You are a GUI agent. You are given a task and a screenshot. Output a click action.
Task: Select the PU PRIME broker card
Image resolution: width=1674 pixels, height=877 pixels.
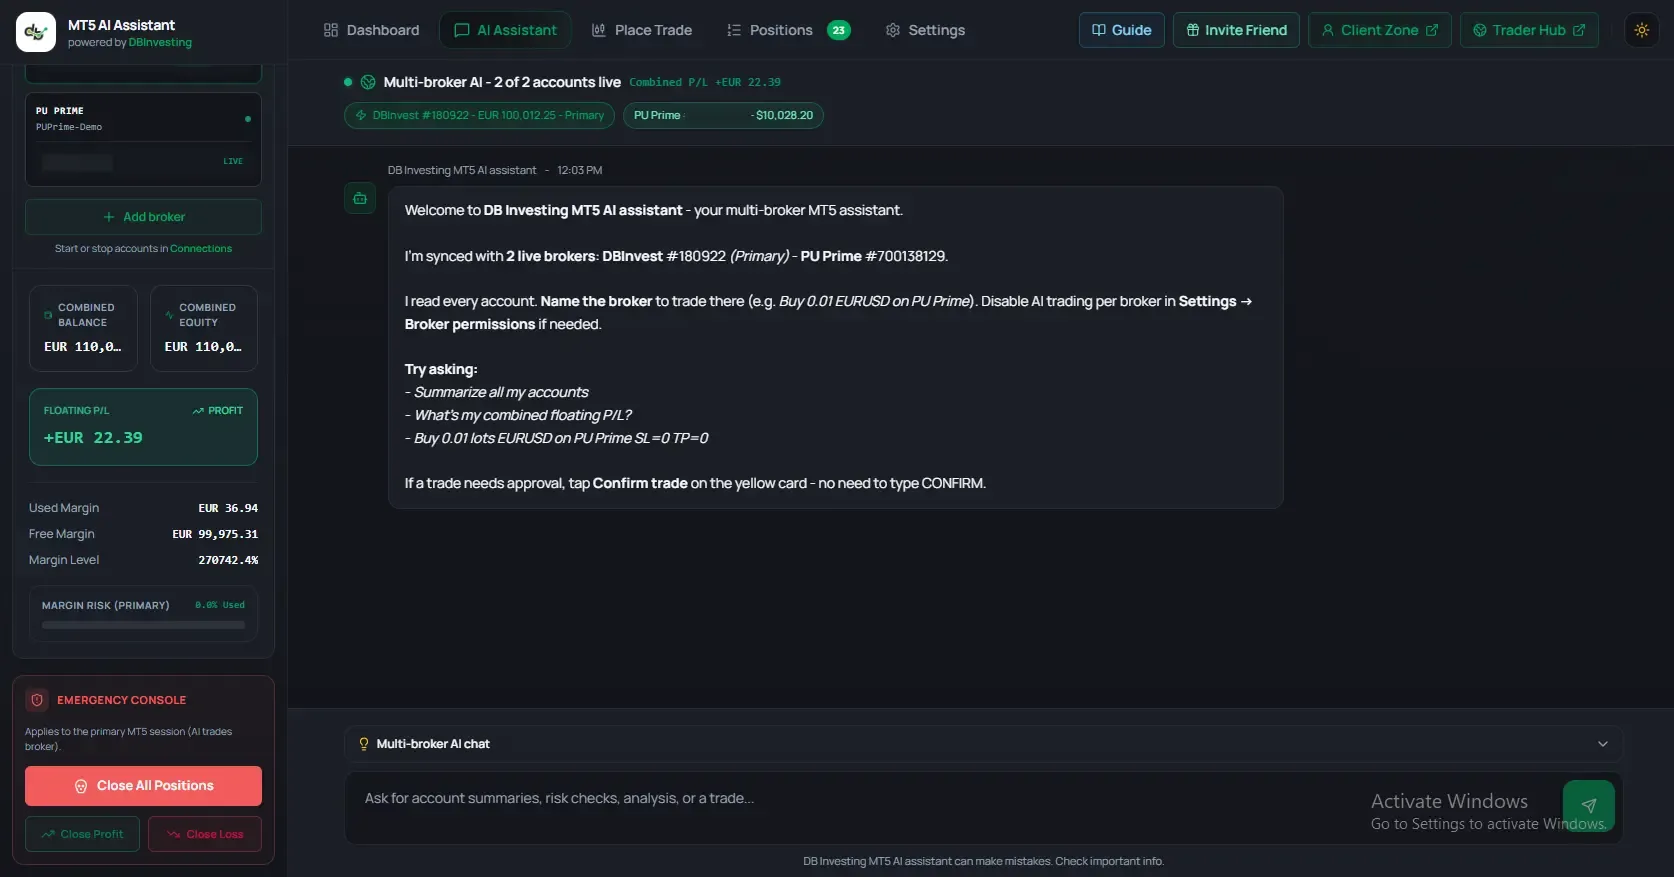[143, 139]
